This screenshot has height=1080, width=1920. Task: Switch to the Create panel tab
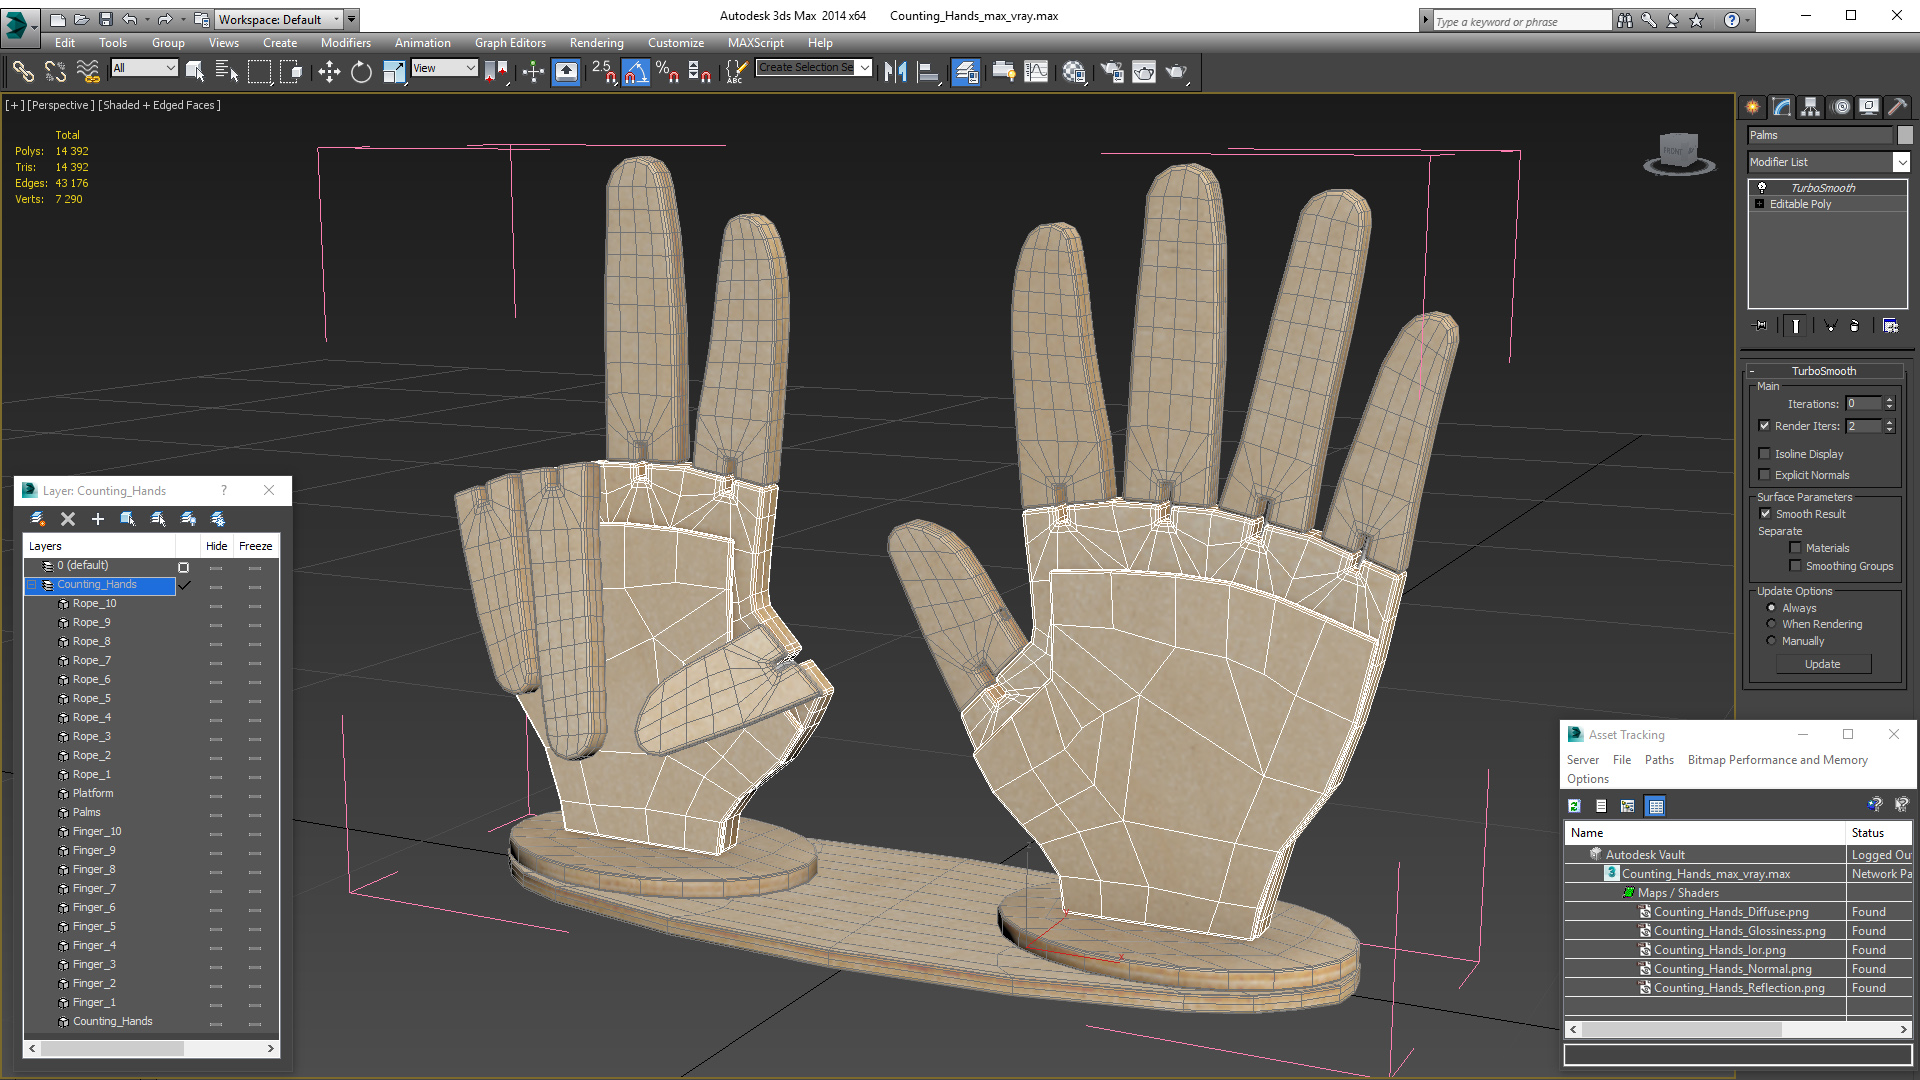point(1753,107)
